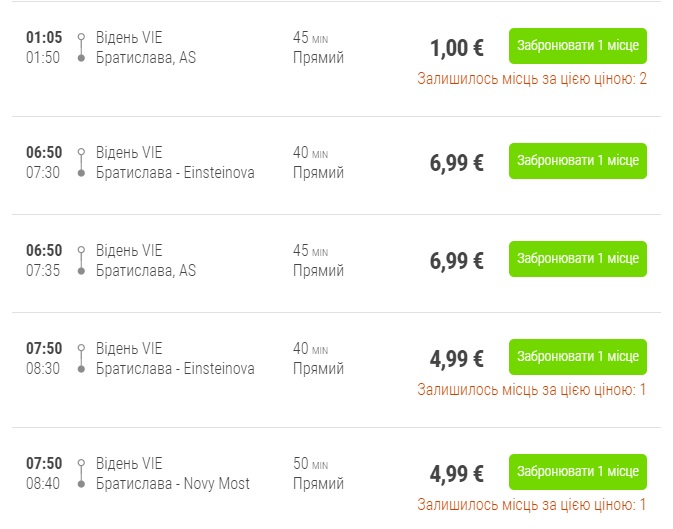Click "Прямий" label on the 50 min trip
The height and width of the screenshot is (529, 673).
[318, 484]
